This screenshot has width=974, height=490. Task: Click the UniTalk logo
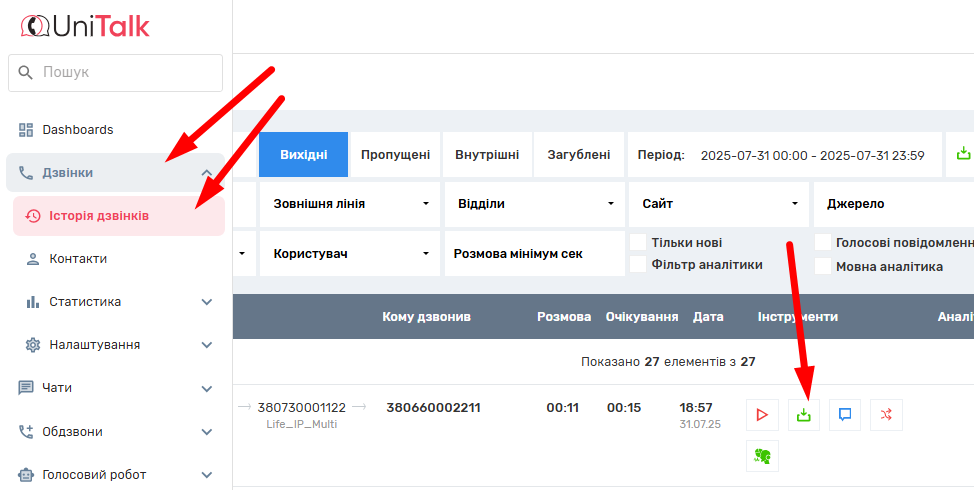(85, 26)
